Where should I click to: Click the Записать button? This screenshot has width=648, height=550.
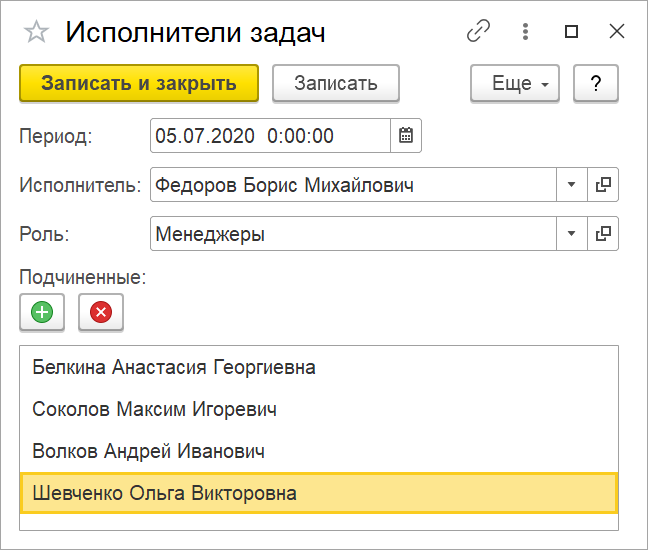coord(336,83)
